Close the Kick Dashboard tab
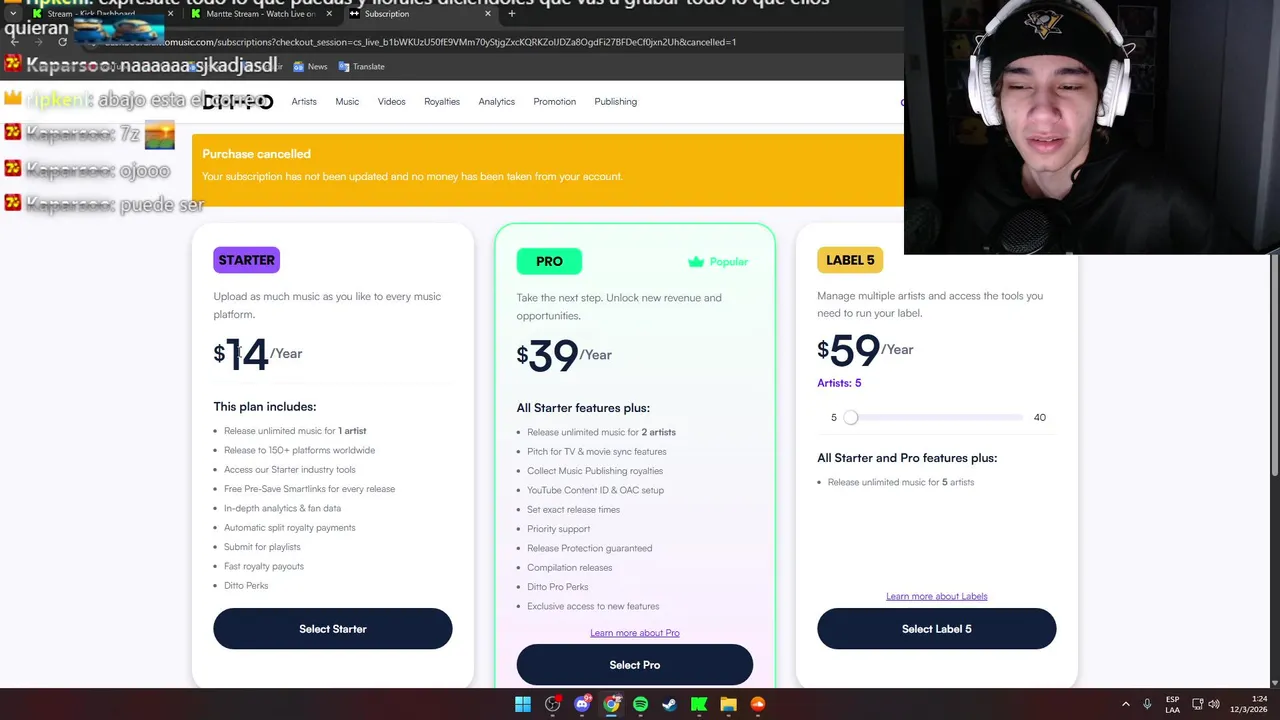 [170, 14]
